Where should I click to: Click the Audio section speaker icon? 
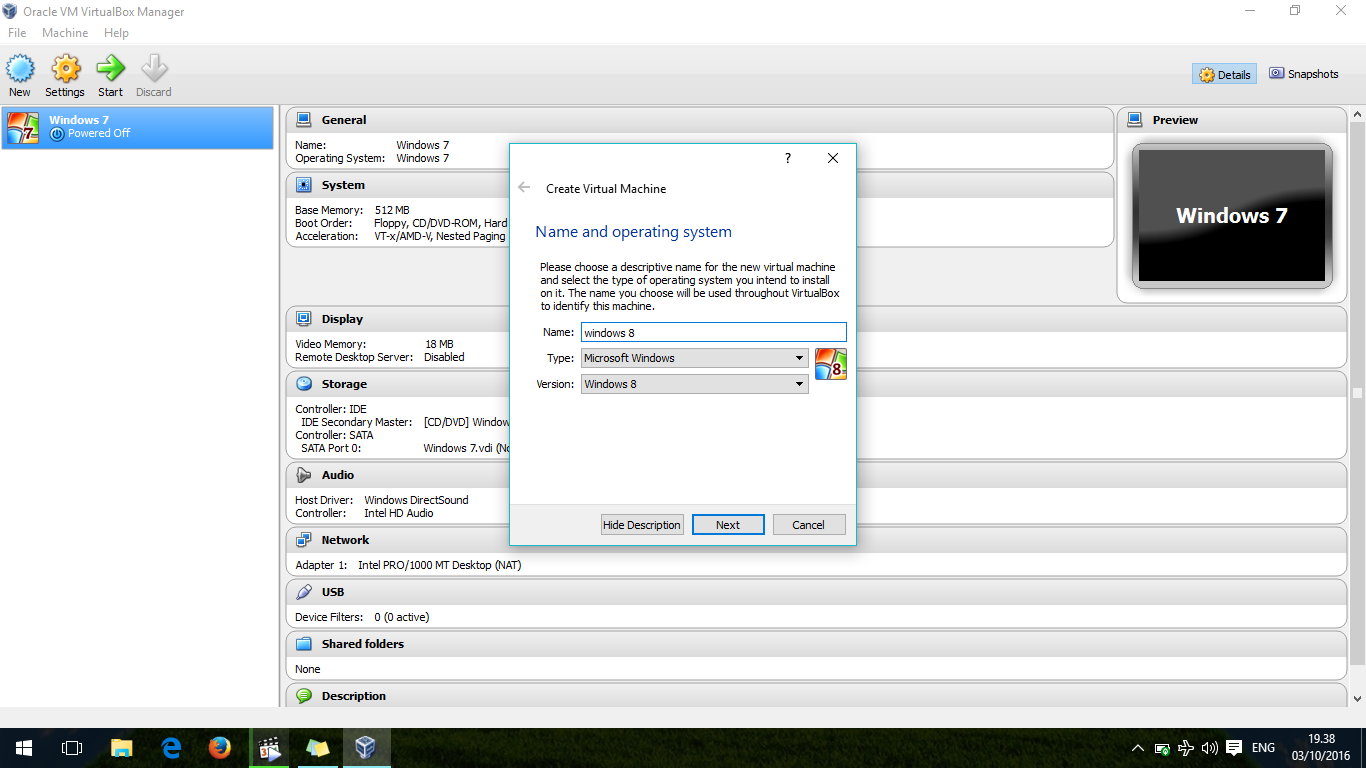click(x=304, y=475)
